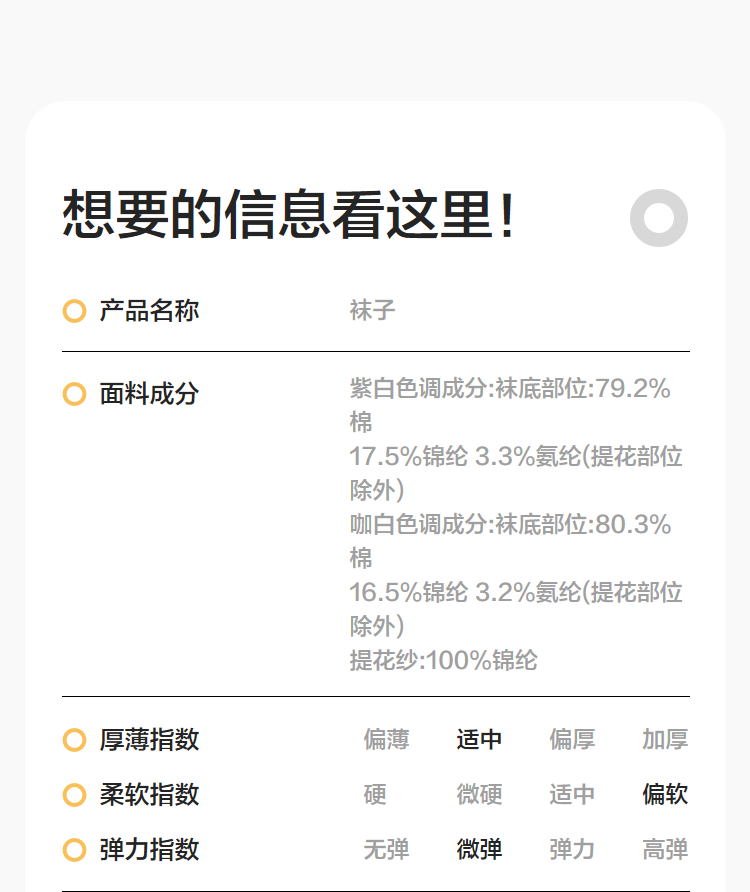Click the bullet icon beside 面料成分
The image size is (750, 892).
pos(74,394)
